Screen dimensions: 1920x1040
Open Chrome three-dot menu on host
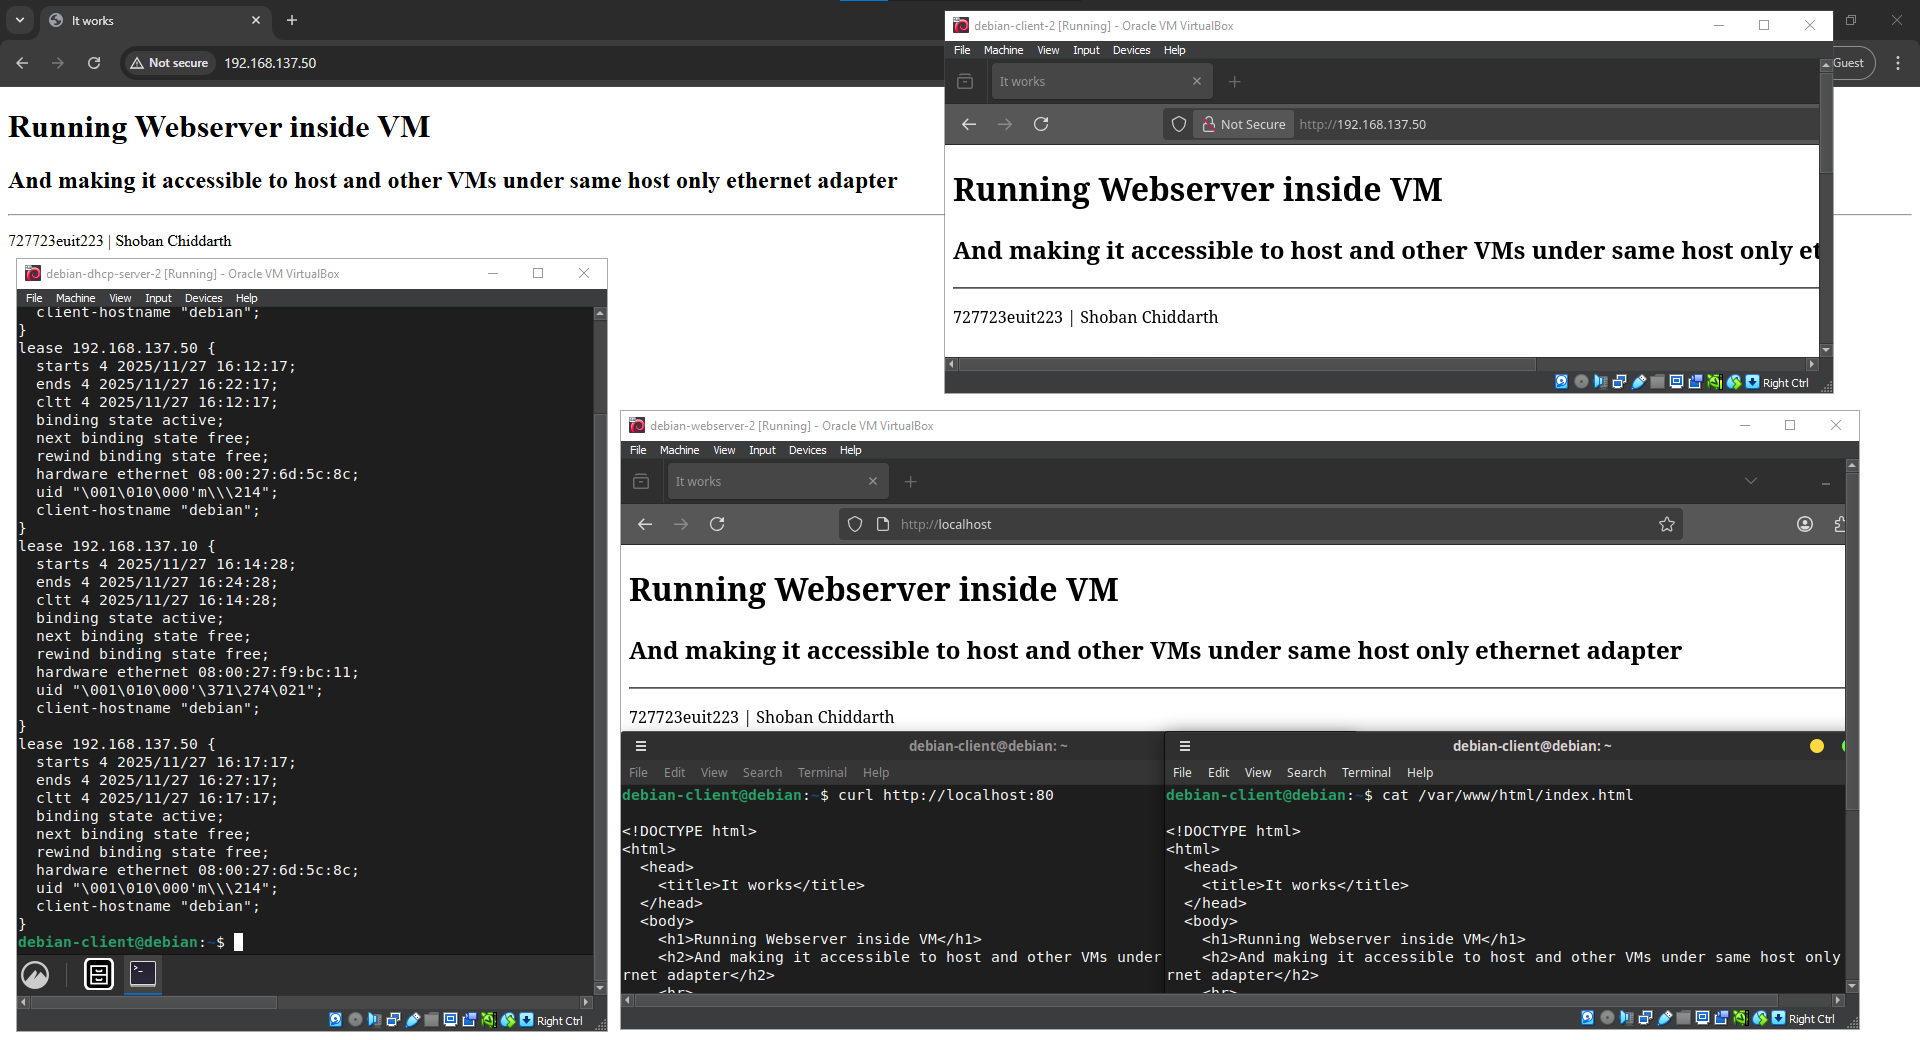click(1898, 63)
